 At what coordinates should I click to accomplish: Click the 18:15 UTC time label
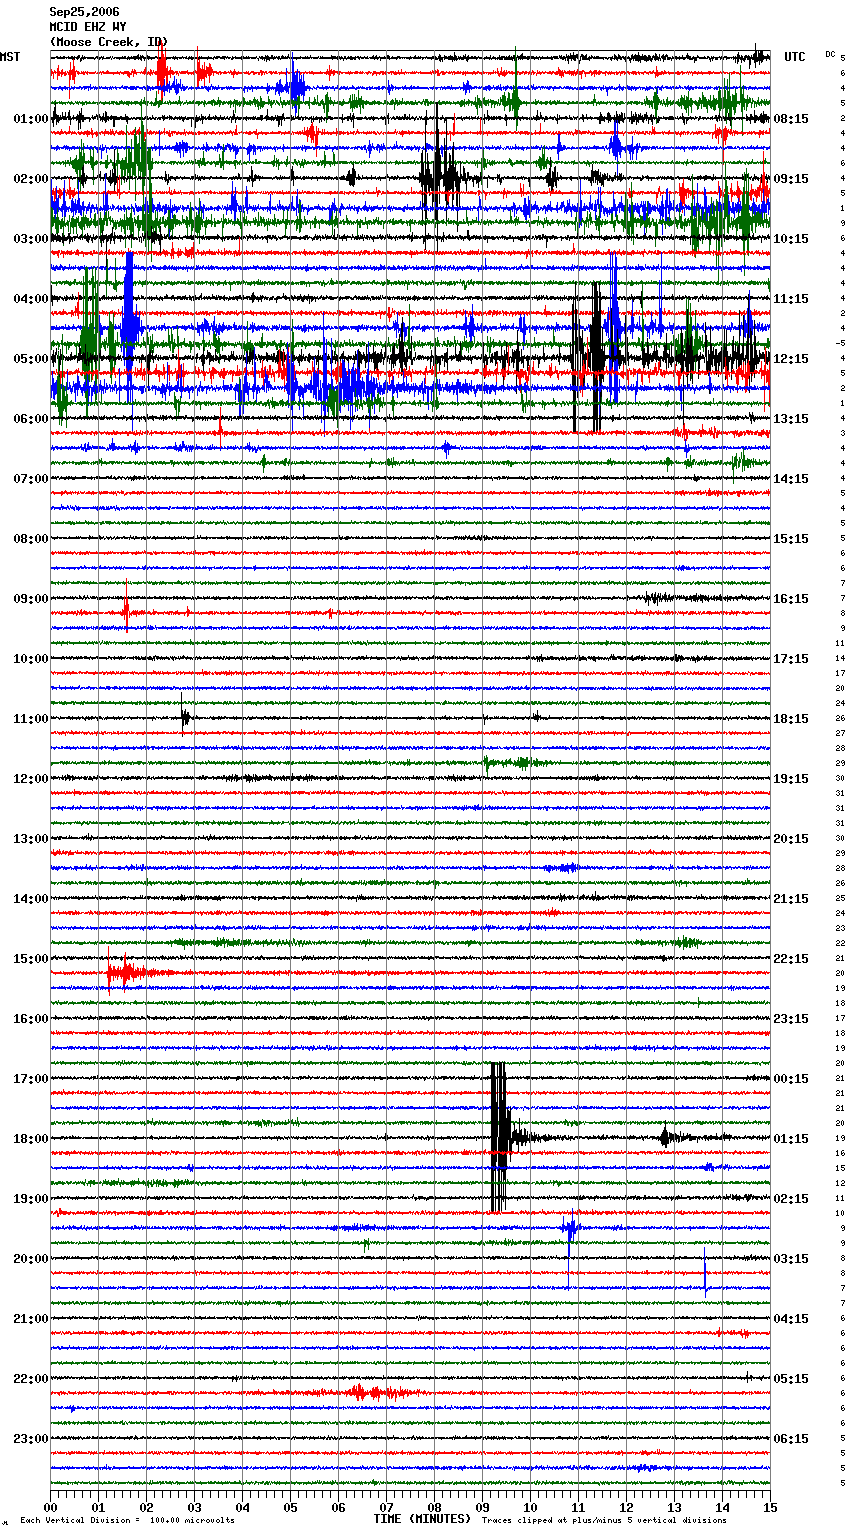click(x=791, y=719)
